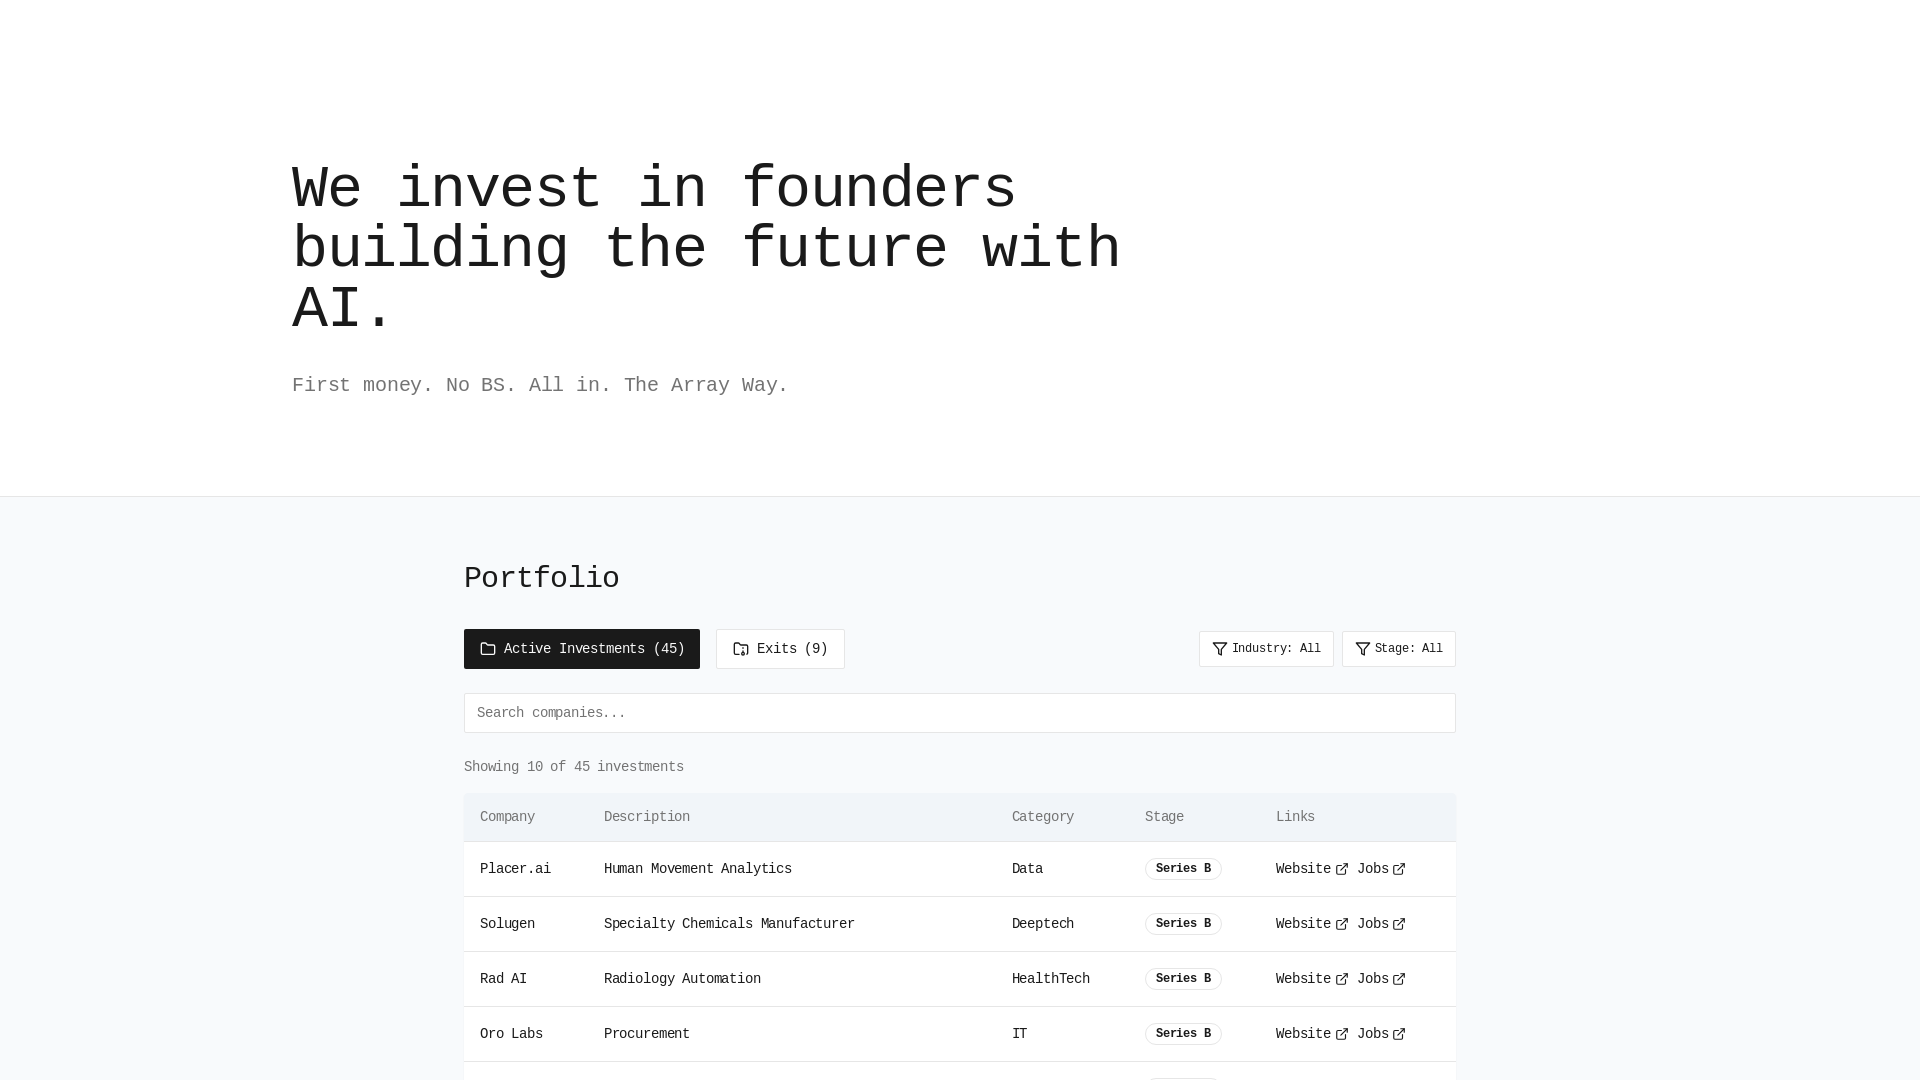Click the folder icon in Active Investments tab
Image resolution: width=1920 pixels, height=1080 pixels.
488,649
